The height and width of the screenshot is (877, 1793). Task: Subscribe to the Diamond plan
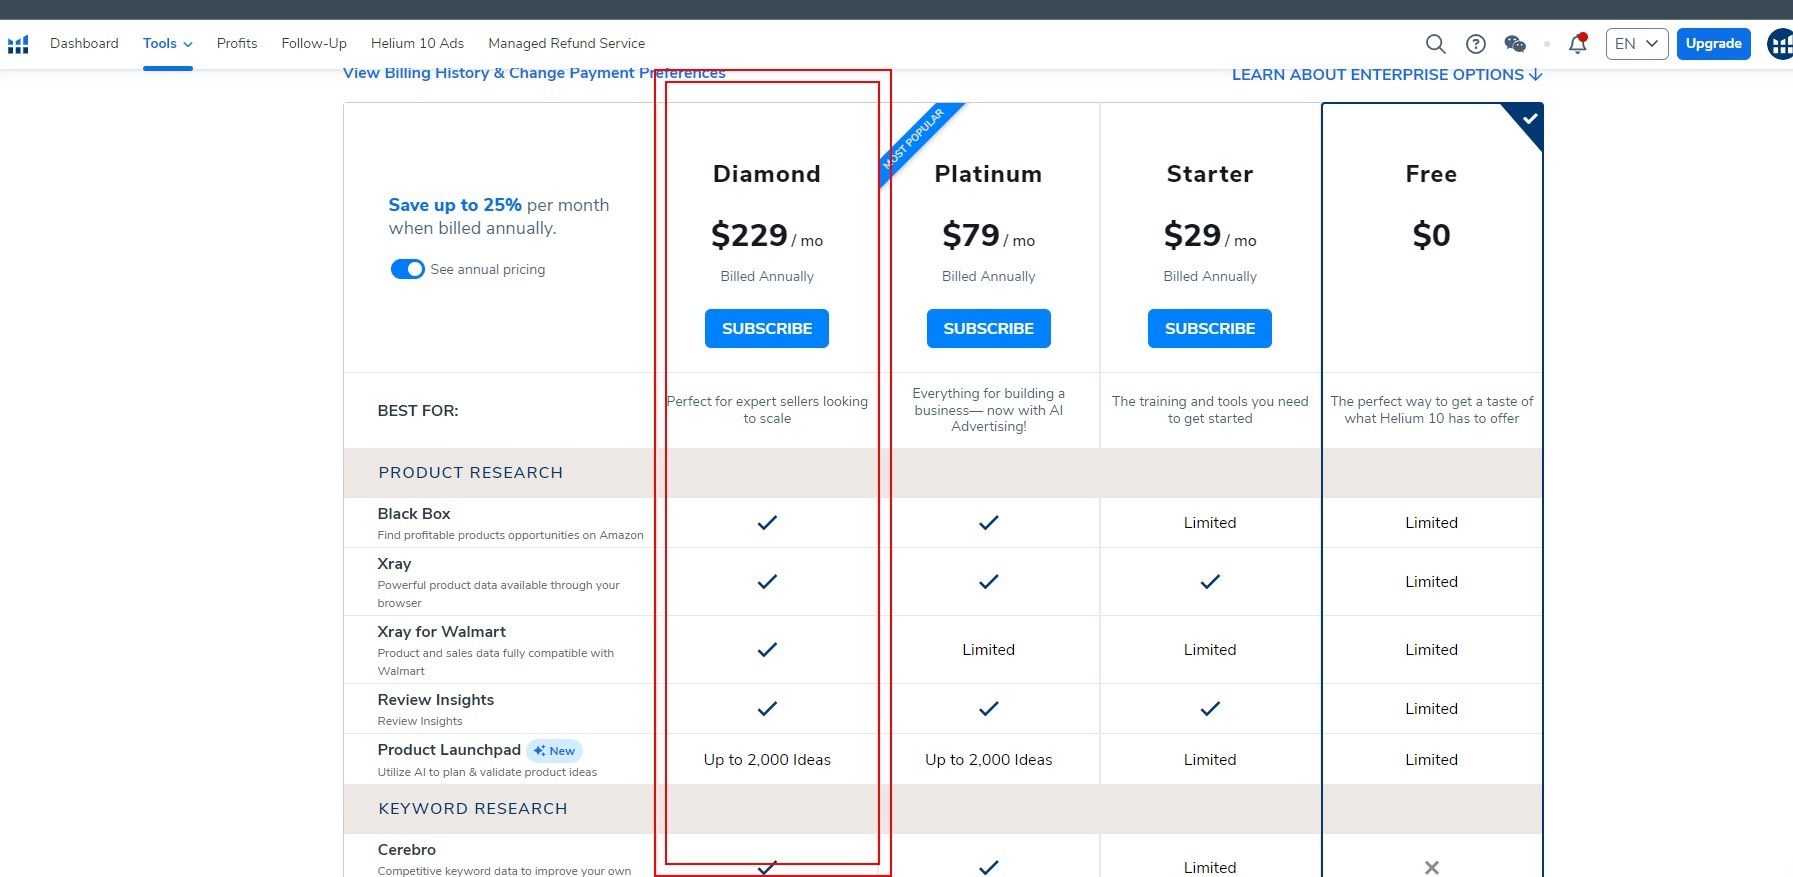pos(767,328)
